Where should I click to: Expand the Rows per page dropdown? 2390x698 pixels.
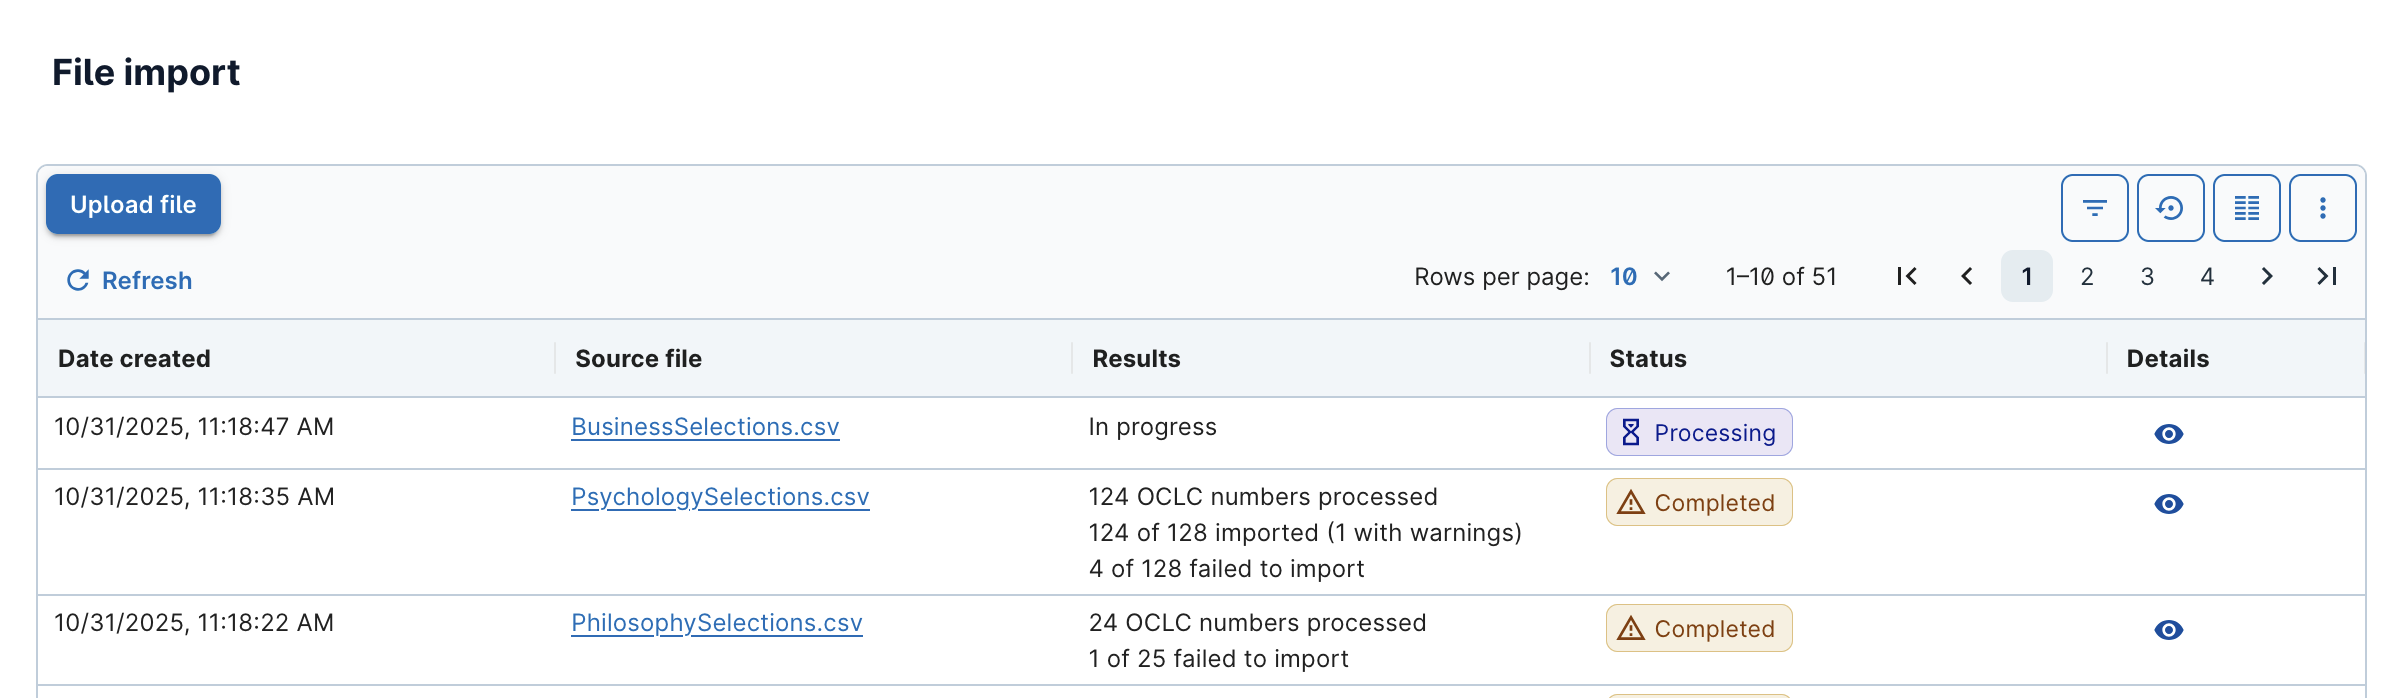point(1640,277)
